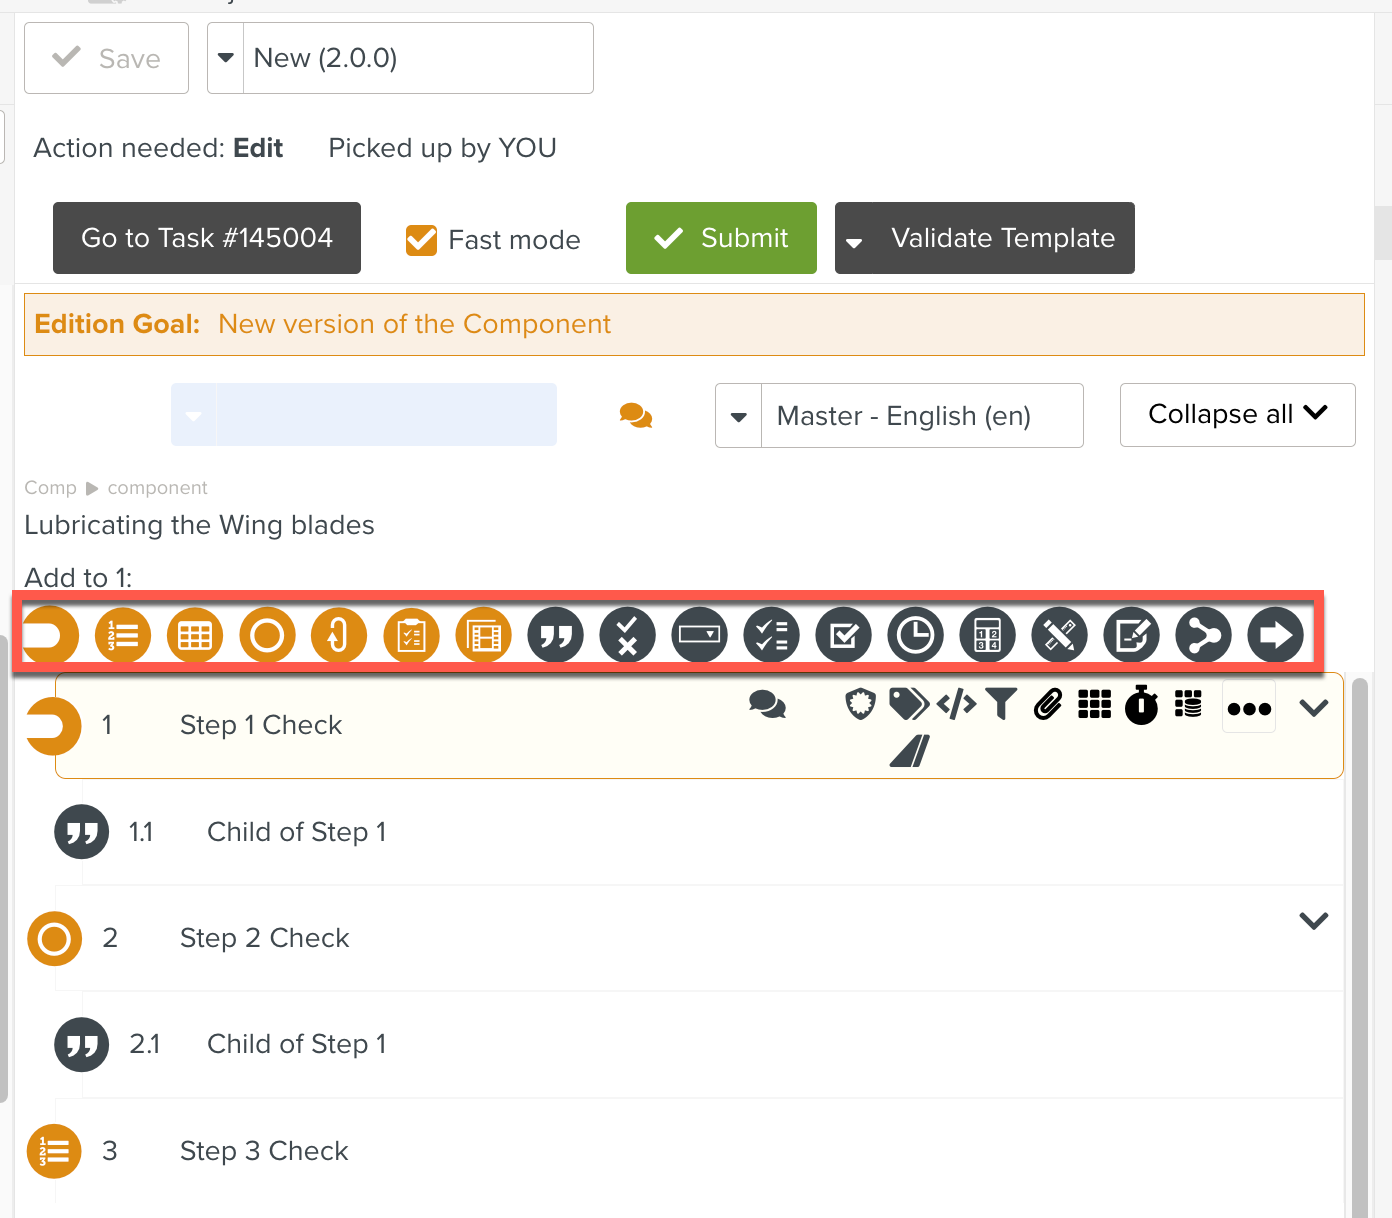The width and height of the screenshot is (1392, 1218).
Task: Add a dropdown select field item
Action: [x=699, y=635]
